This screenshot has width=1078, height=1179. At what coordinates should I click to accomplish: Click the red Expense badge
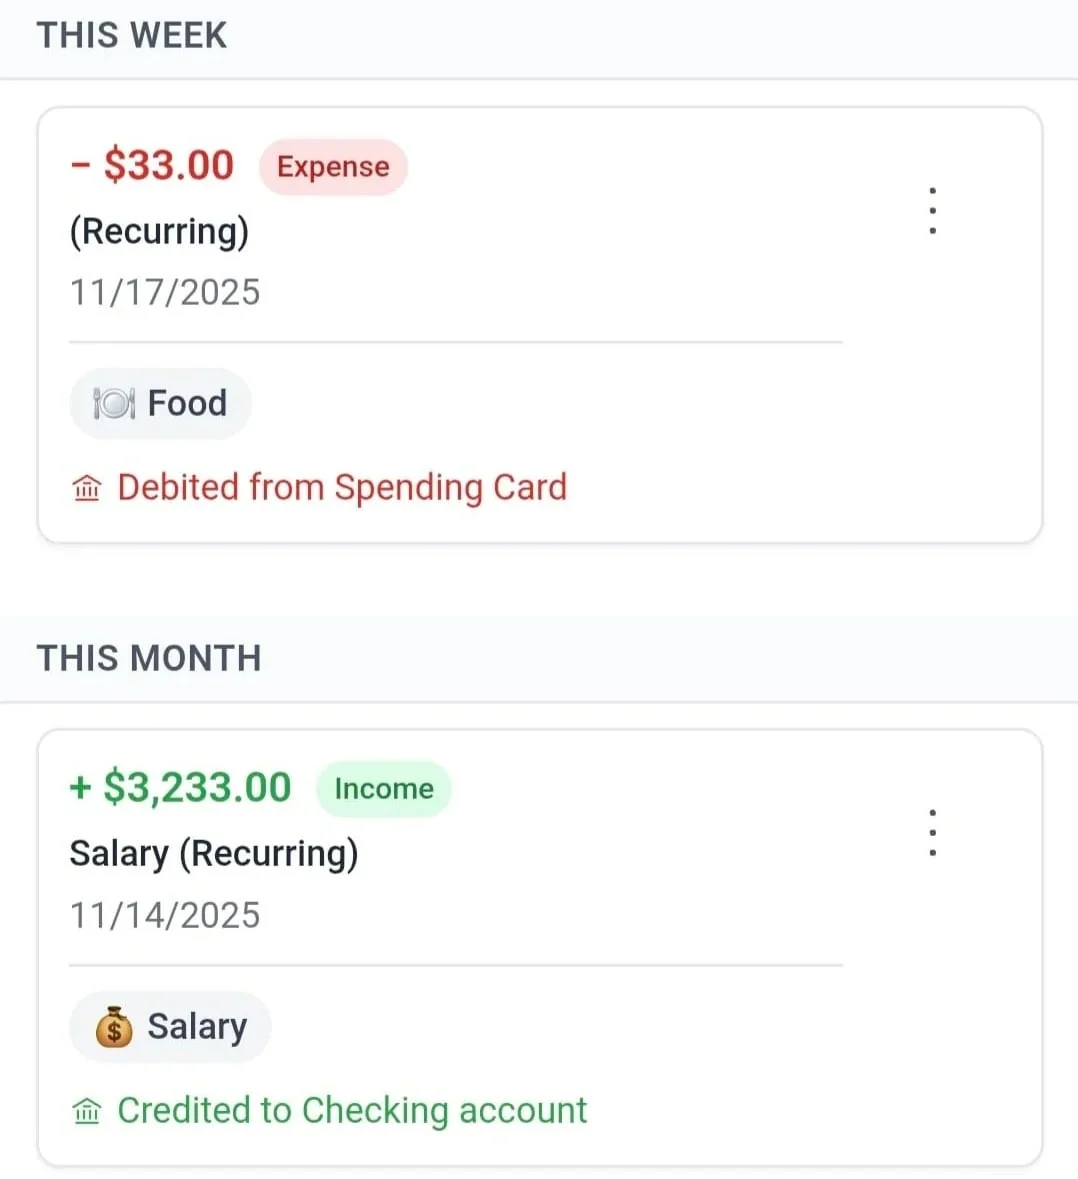pyautogui.click(x=333, y=167)
